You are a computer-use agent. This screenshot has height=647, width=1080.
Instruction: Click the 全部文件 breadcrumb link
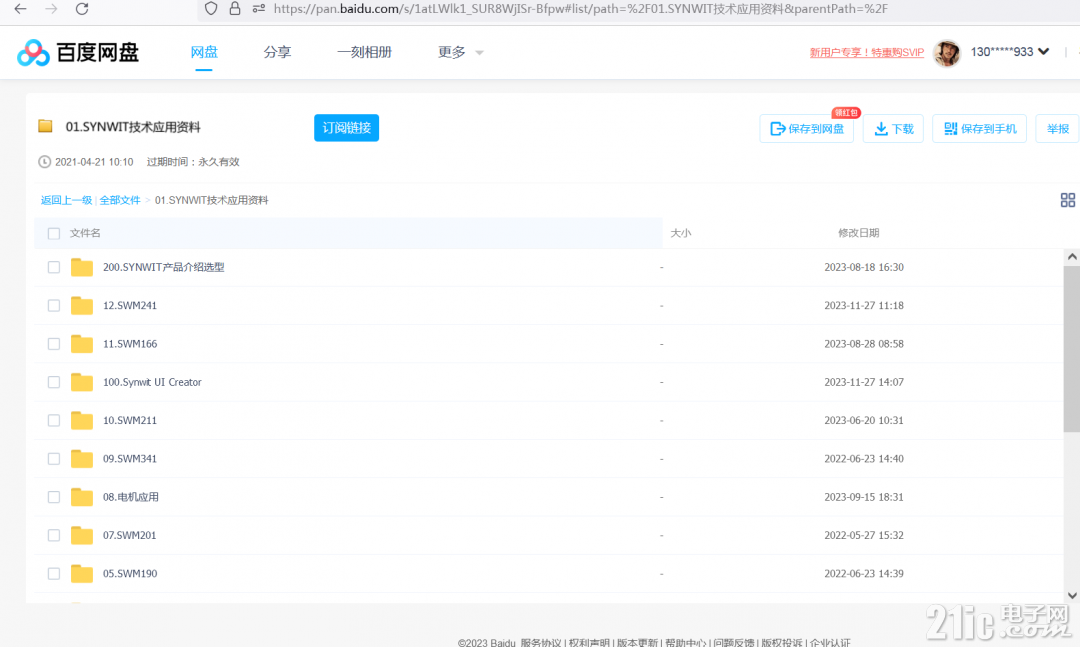pyautogui.click(x=120, y=201)
